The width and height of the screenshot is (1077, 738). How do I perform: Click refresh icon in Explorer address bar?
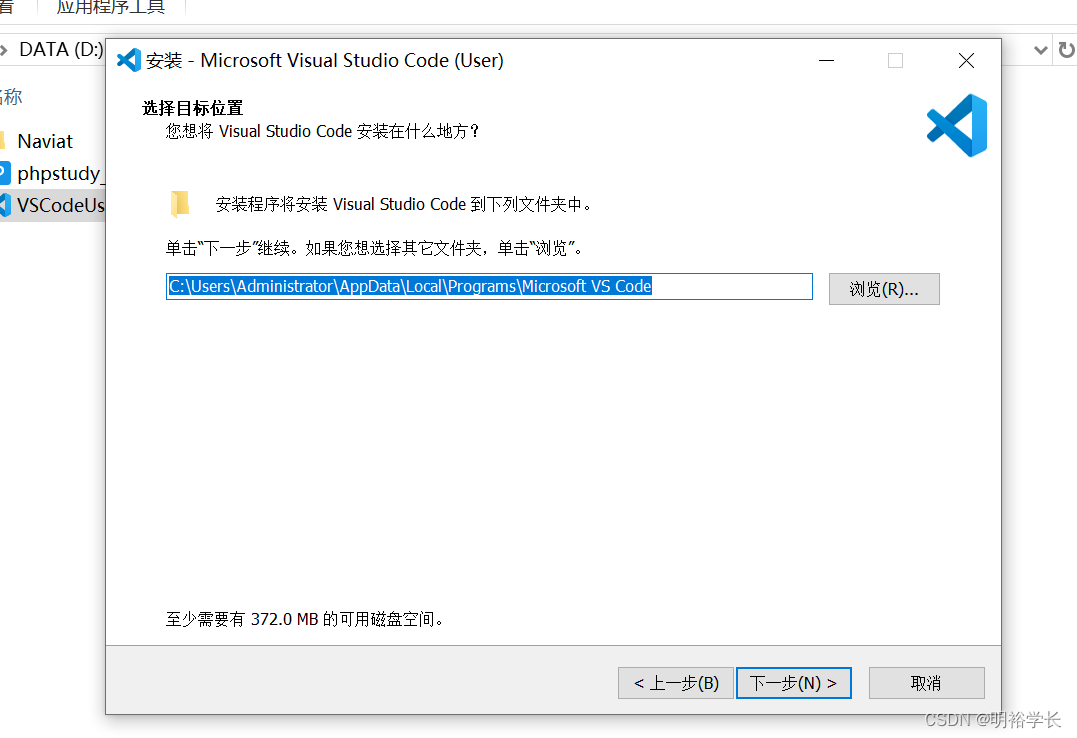click(1067, 50)
